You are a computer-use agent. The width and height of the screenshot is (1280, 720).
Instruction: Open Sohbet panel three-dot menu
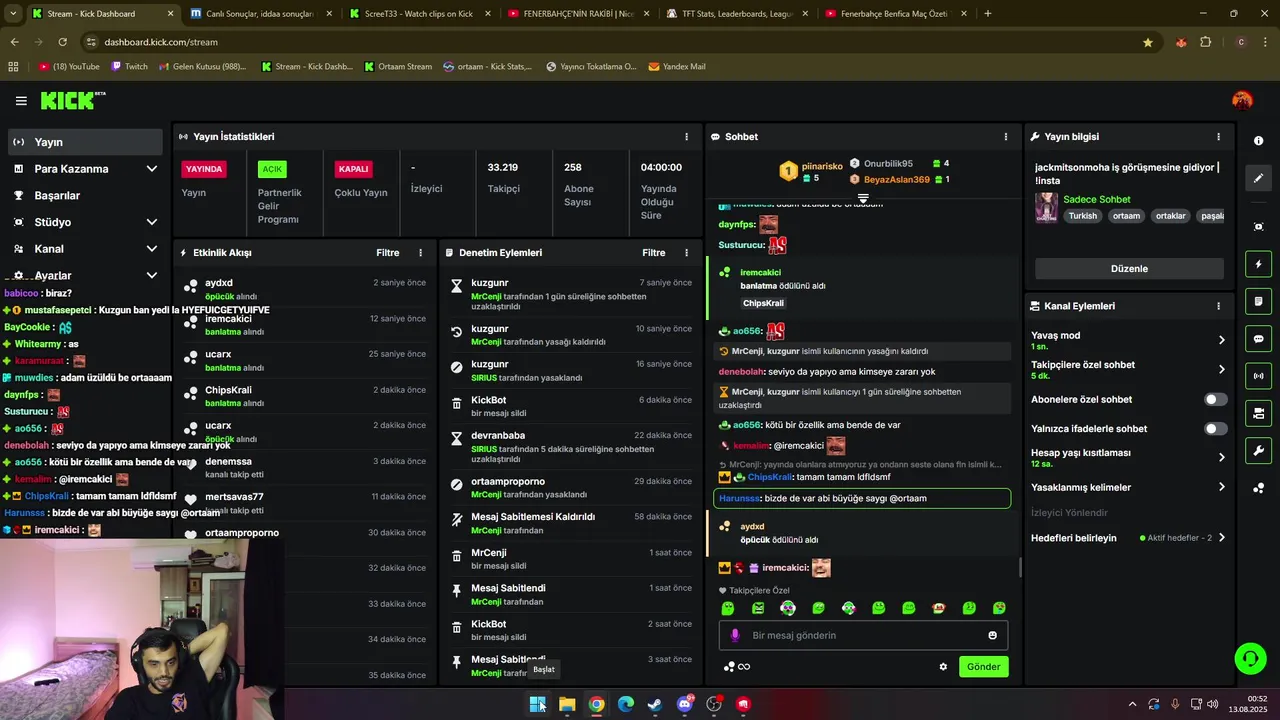(1006, 137)
